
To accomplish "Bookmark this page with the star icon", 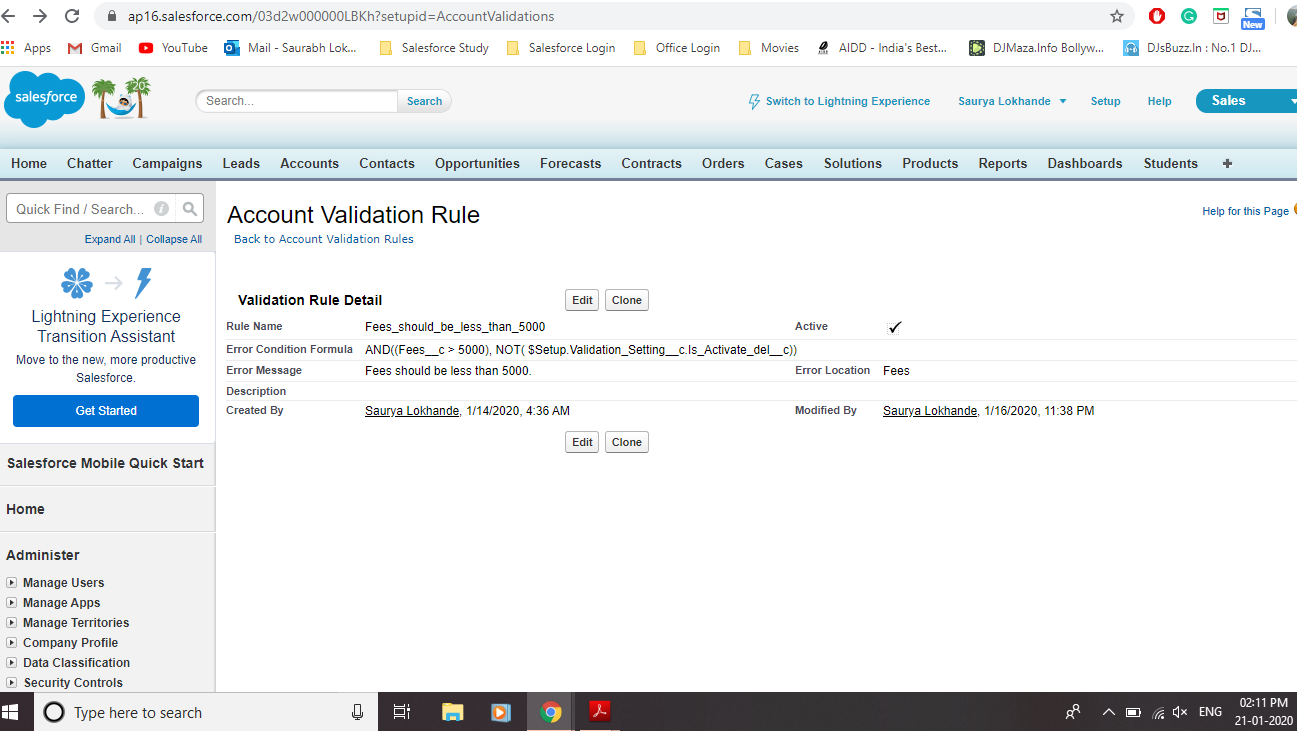I will [1117, 16].
